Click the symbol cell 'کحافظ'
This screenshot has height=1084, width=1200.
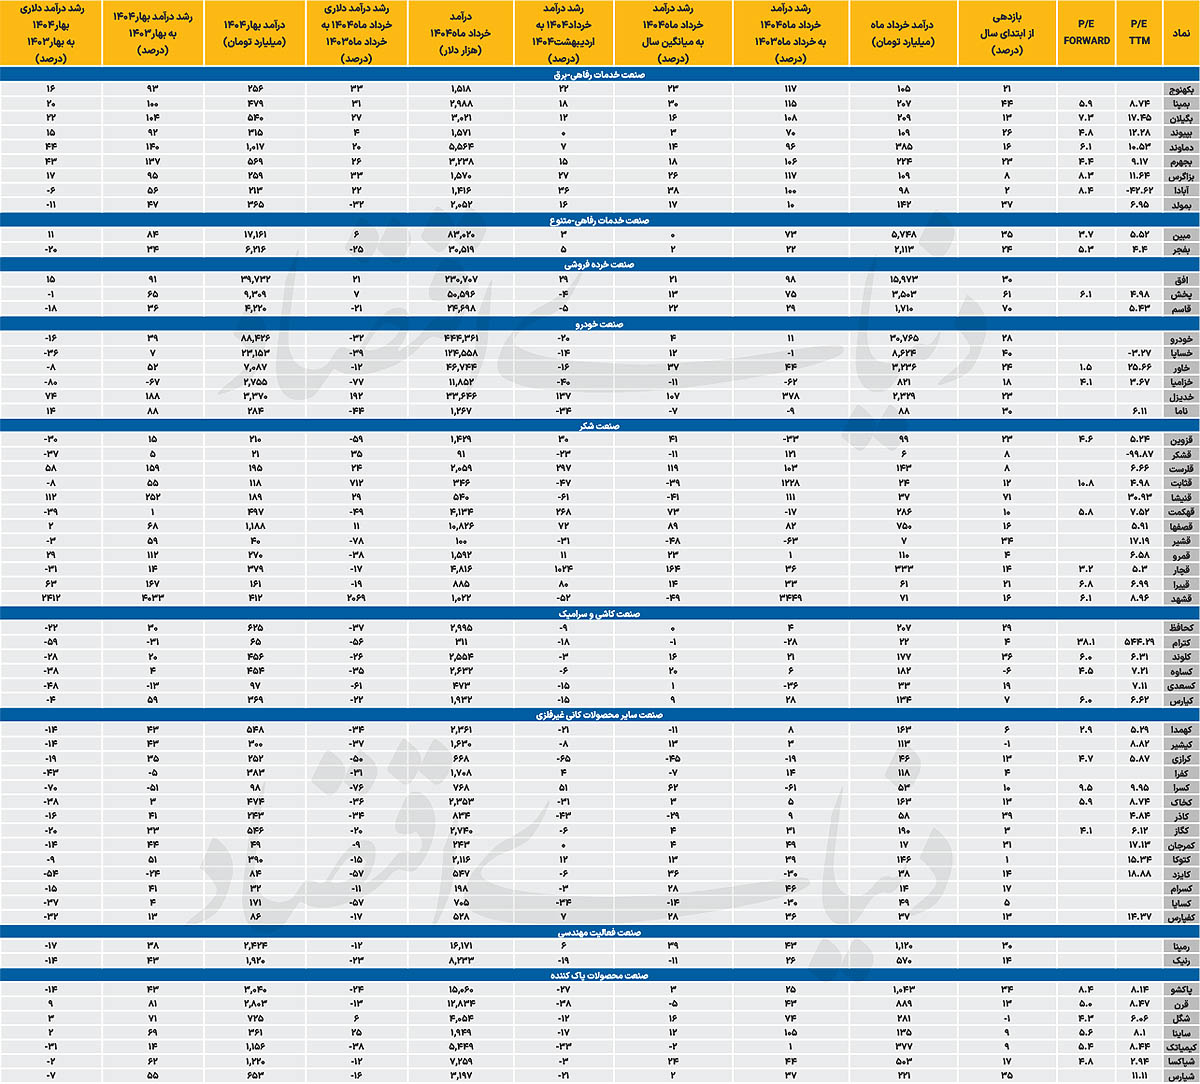click(1180, 630)
